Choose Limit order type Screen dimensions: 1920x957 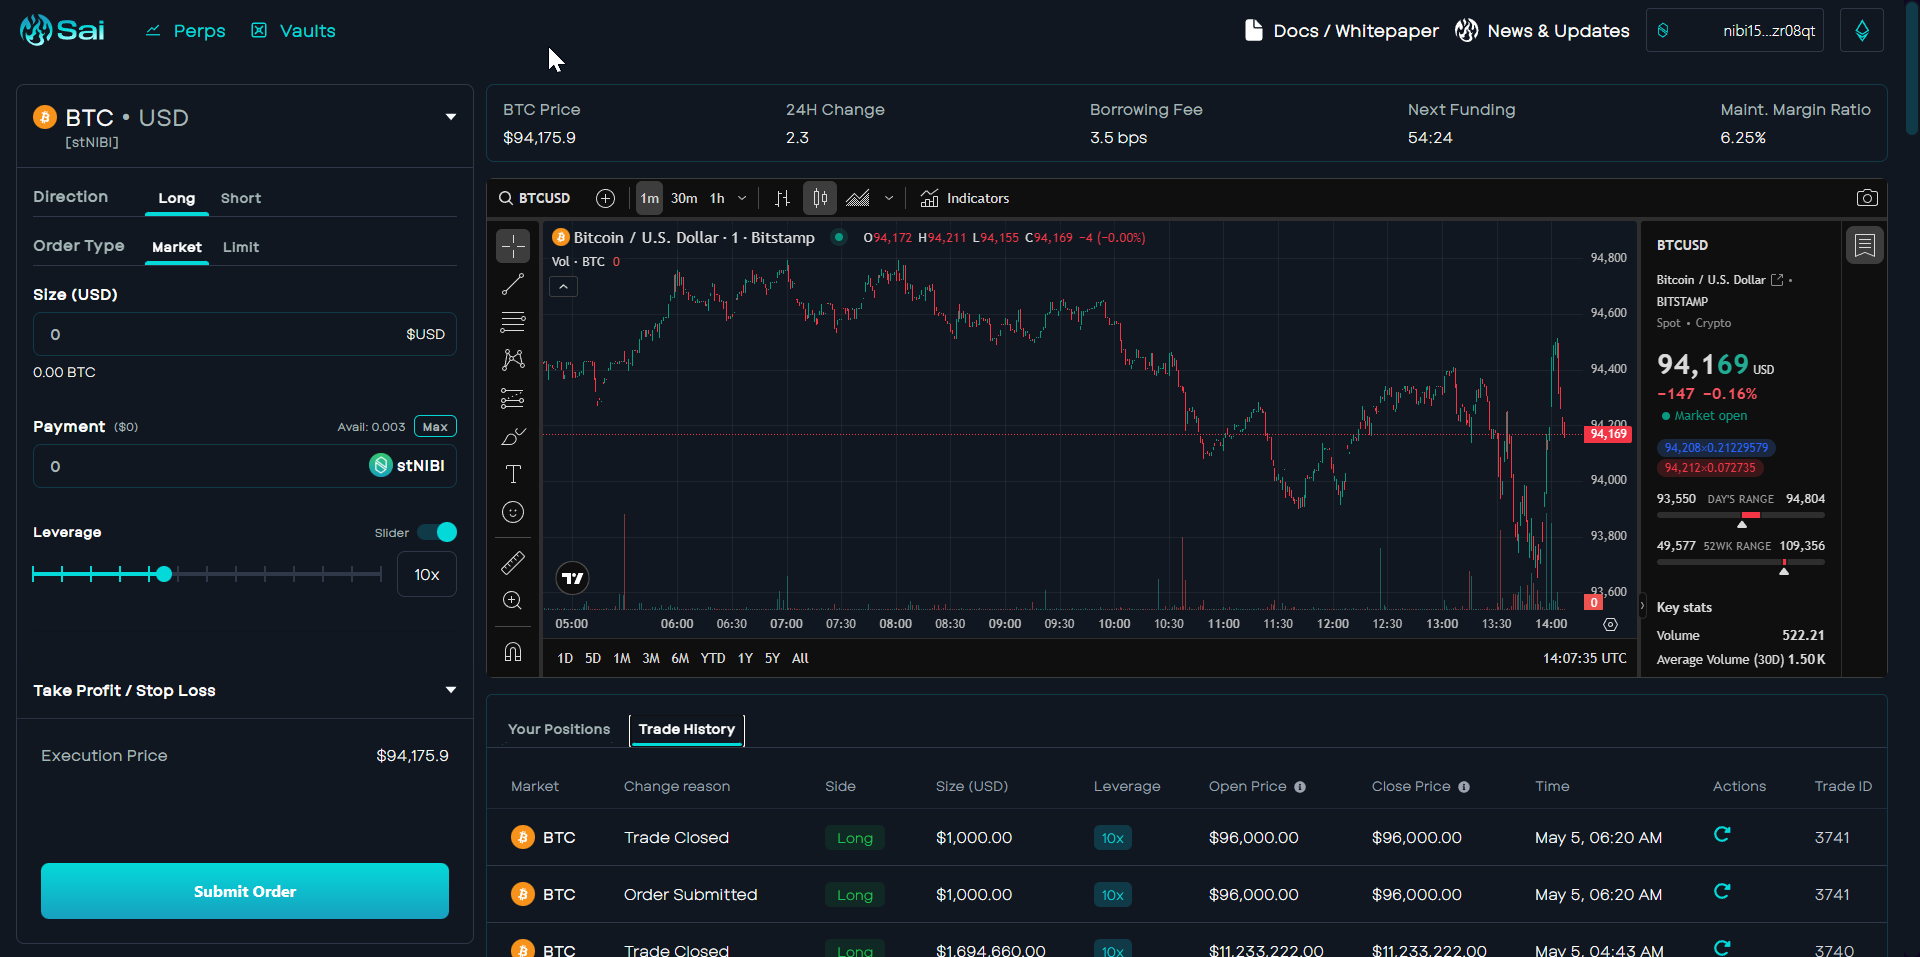240,247
